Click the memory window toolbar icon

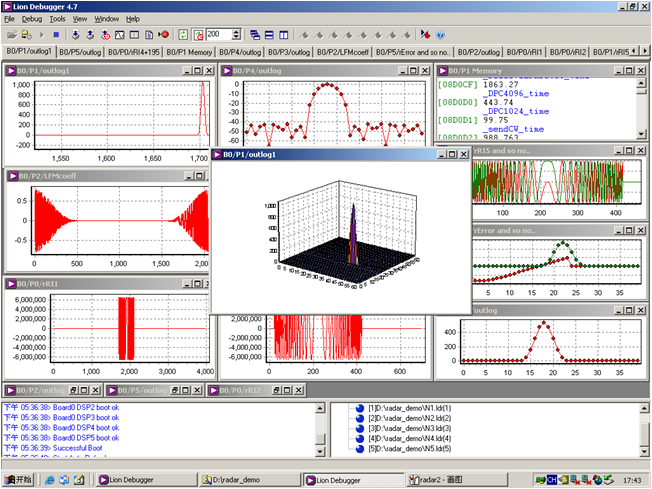[x=134, y=35]
